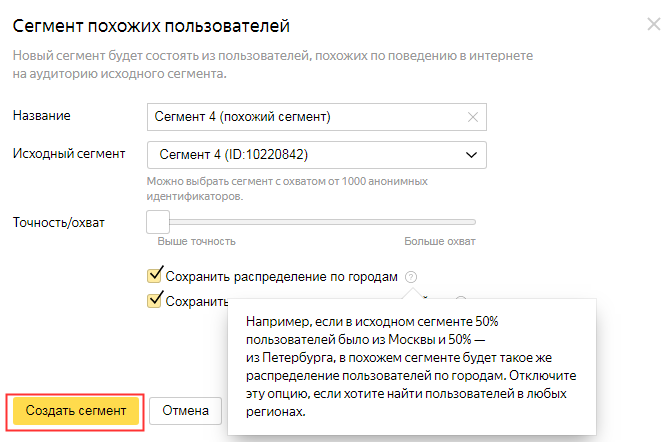Tick the city distribution checkbox
Viewport: 669px width, 442px height.
point(155,276)
